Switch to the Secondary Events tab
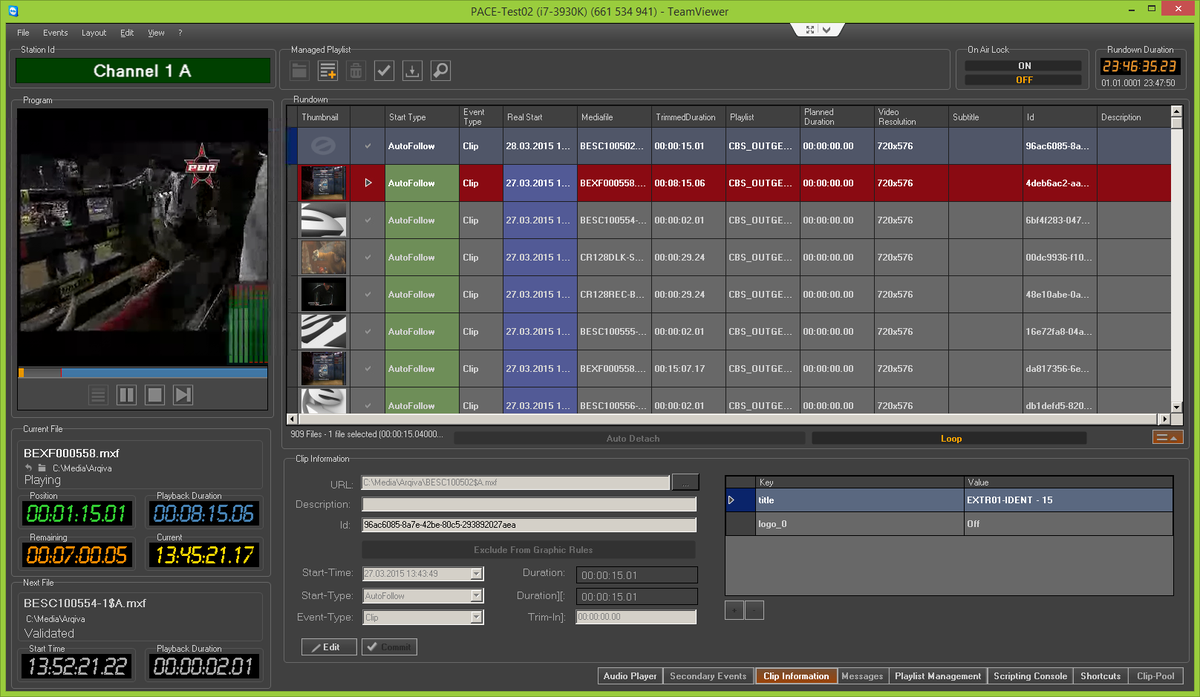 [x=708, y=676]
